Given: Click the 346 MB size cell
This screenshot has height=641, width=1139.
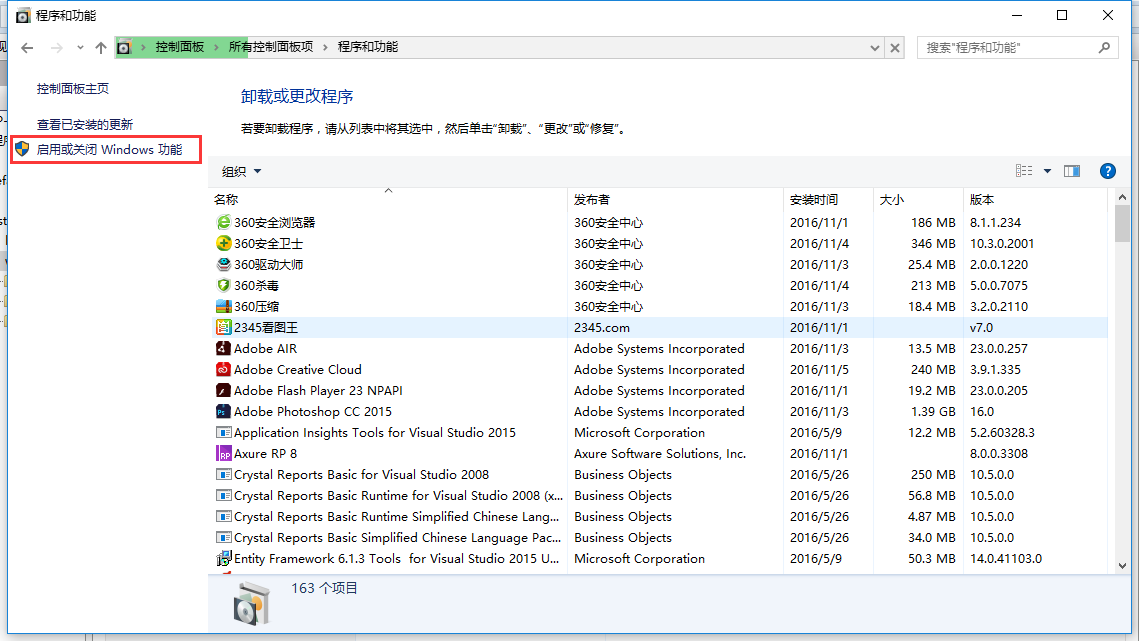Looking at the screenshot, I should [x=933, y=243].
